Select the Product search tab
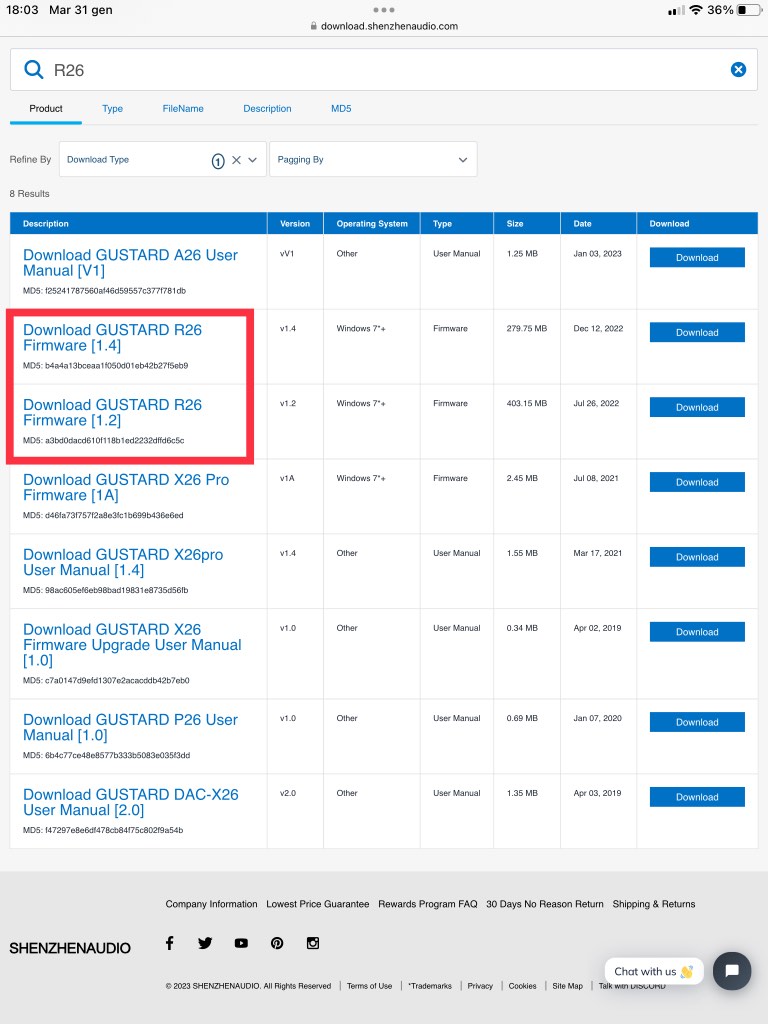The image size is (768, 1024). point(46,108)
